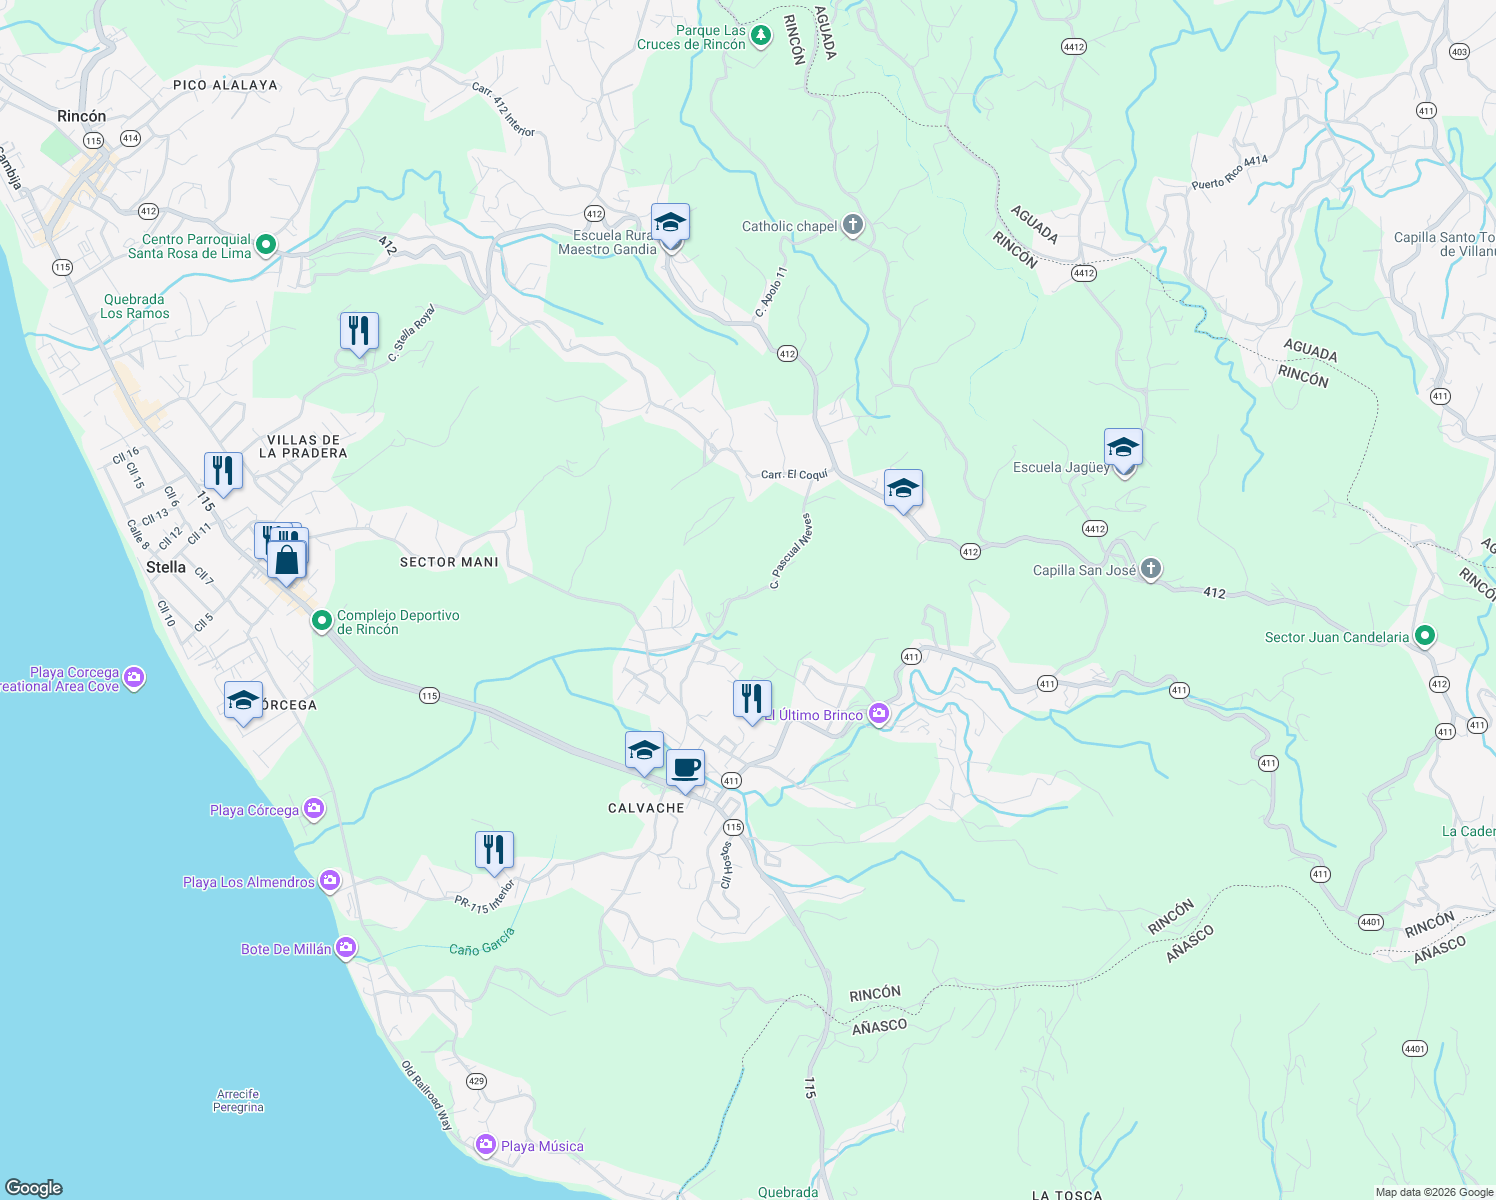Select the Capilla San José cross icon

[1150, 567]
